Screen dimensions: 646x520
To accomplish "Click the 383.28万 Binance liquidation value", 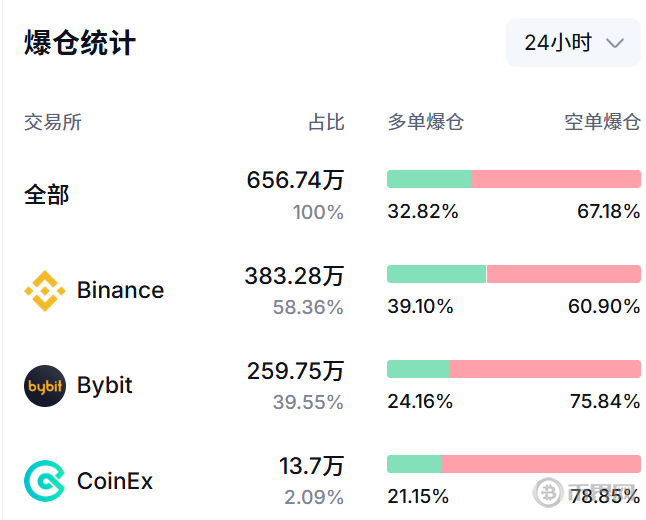I will pos(294,275).
